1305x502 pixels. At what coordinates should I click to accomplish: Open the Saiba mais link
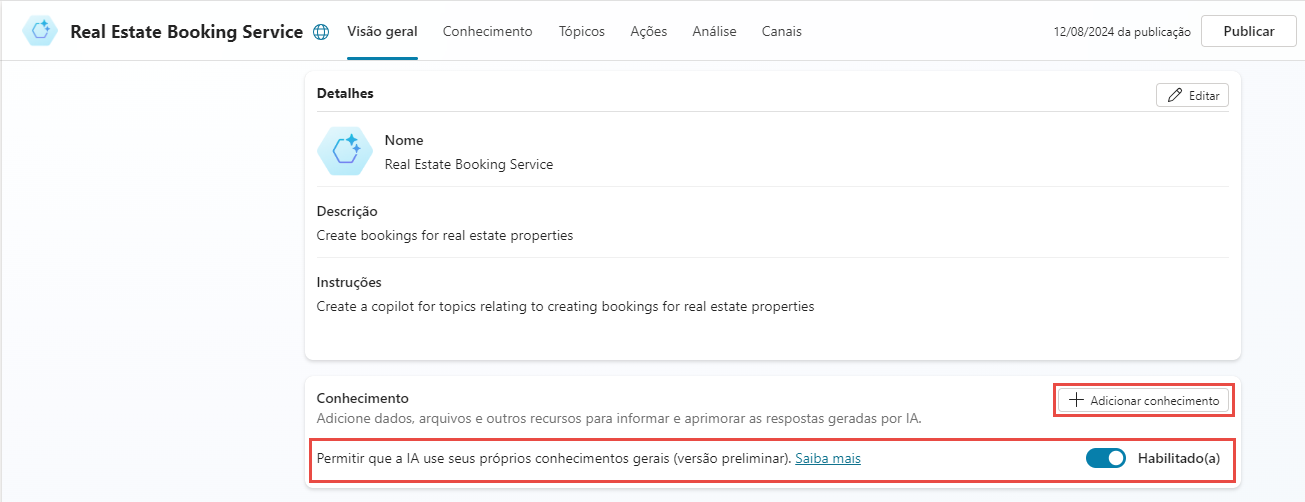[x=828, y=459]
